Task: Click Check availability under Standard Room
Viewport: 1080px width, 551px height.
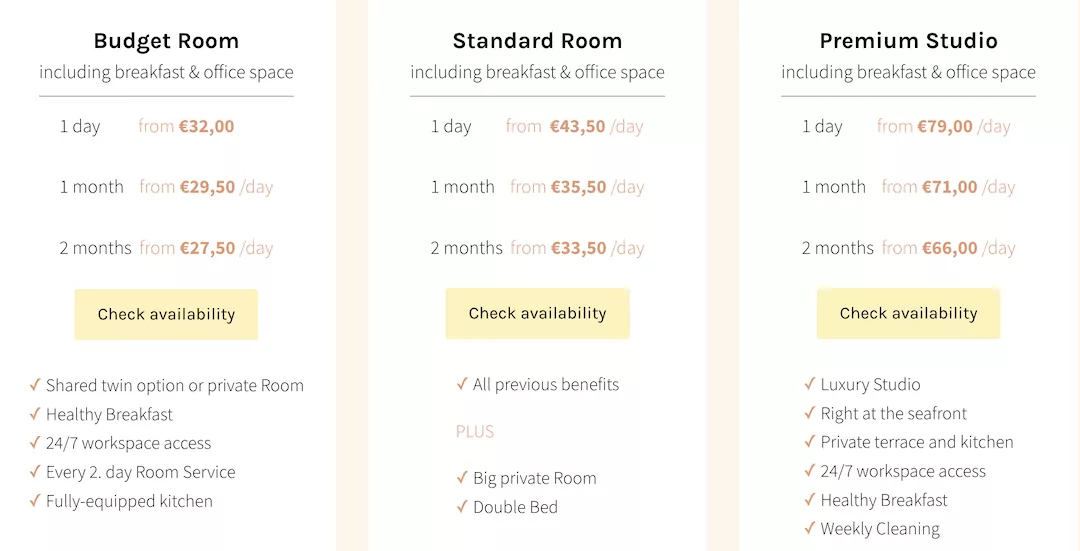Action: pyautogui.click(x=537, y=313)
